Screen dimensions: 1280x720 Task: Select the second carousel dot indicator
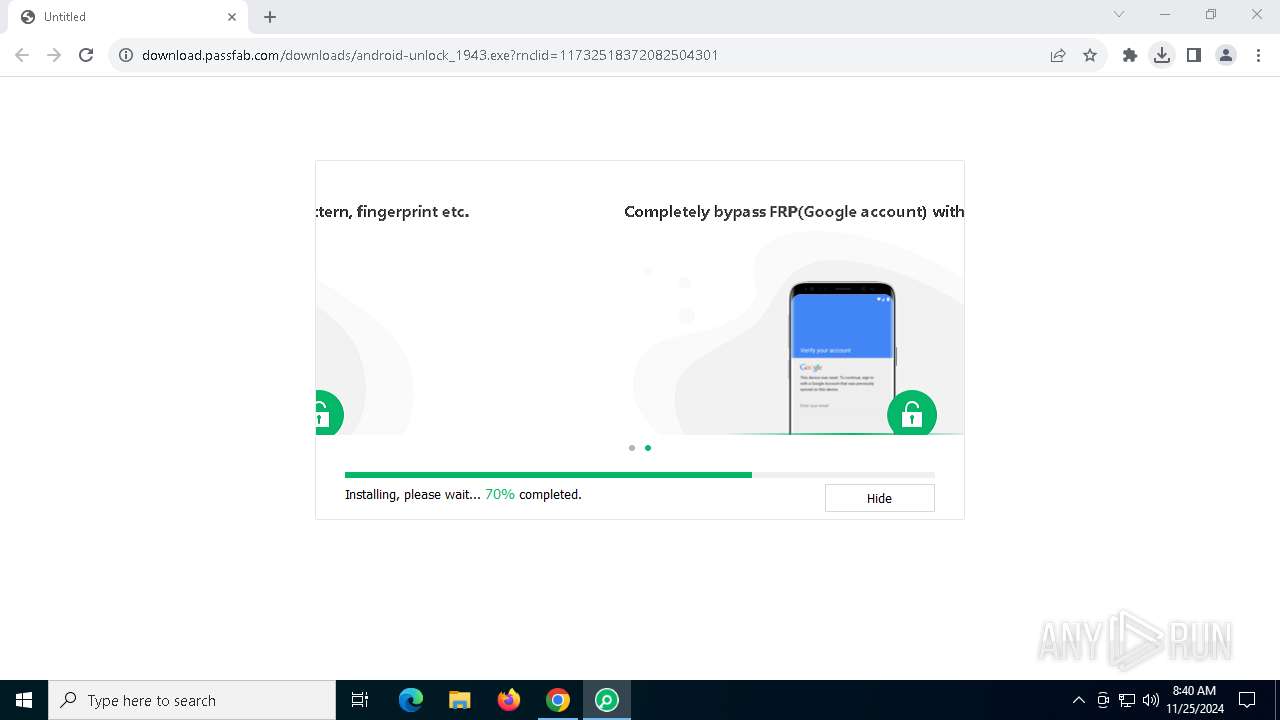point(648,448)
